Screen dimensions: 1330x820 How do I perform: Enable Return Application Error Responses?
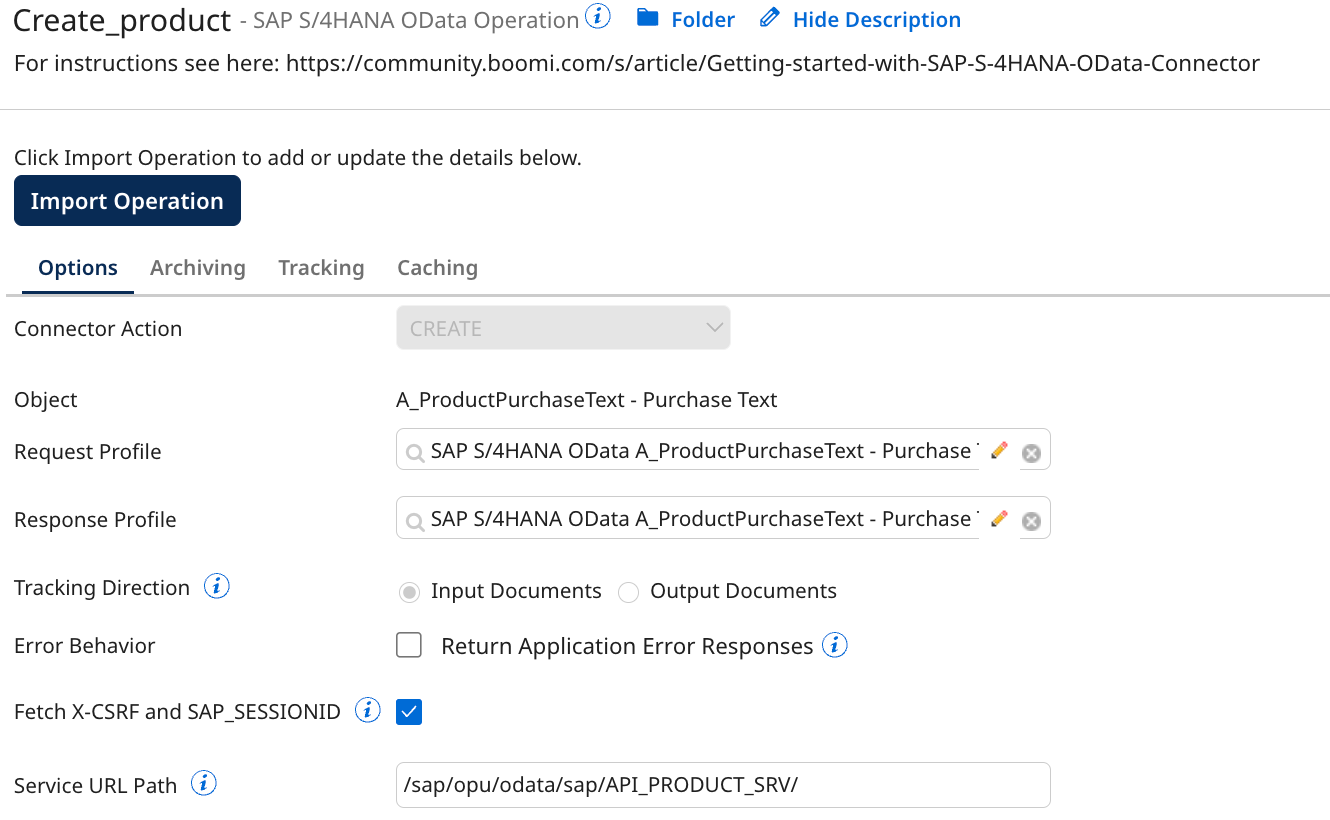pos(408,645)
